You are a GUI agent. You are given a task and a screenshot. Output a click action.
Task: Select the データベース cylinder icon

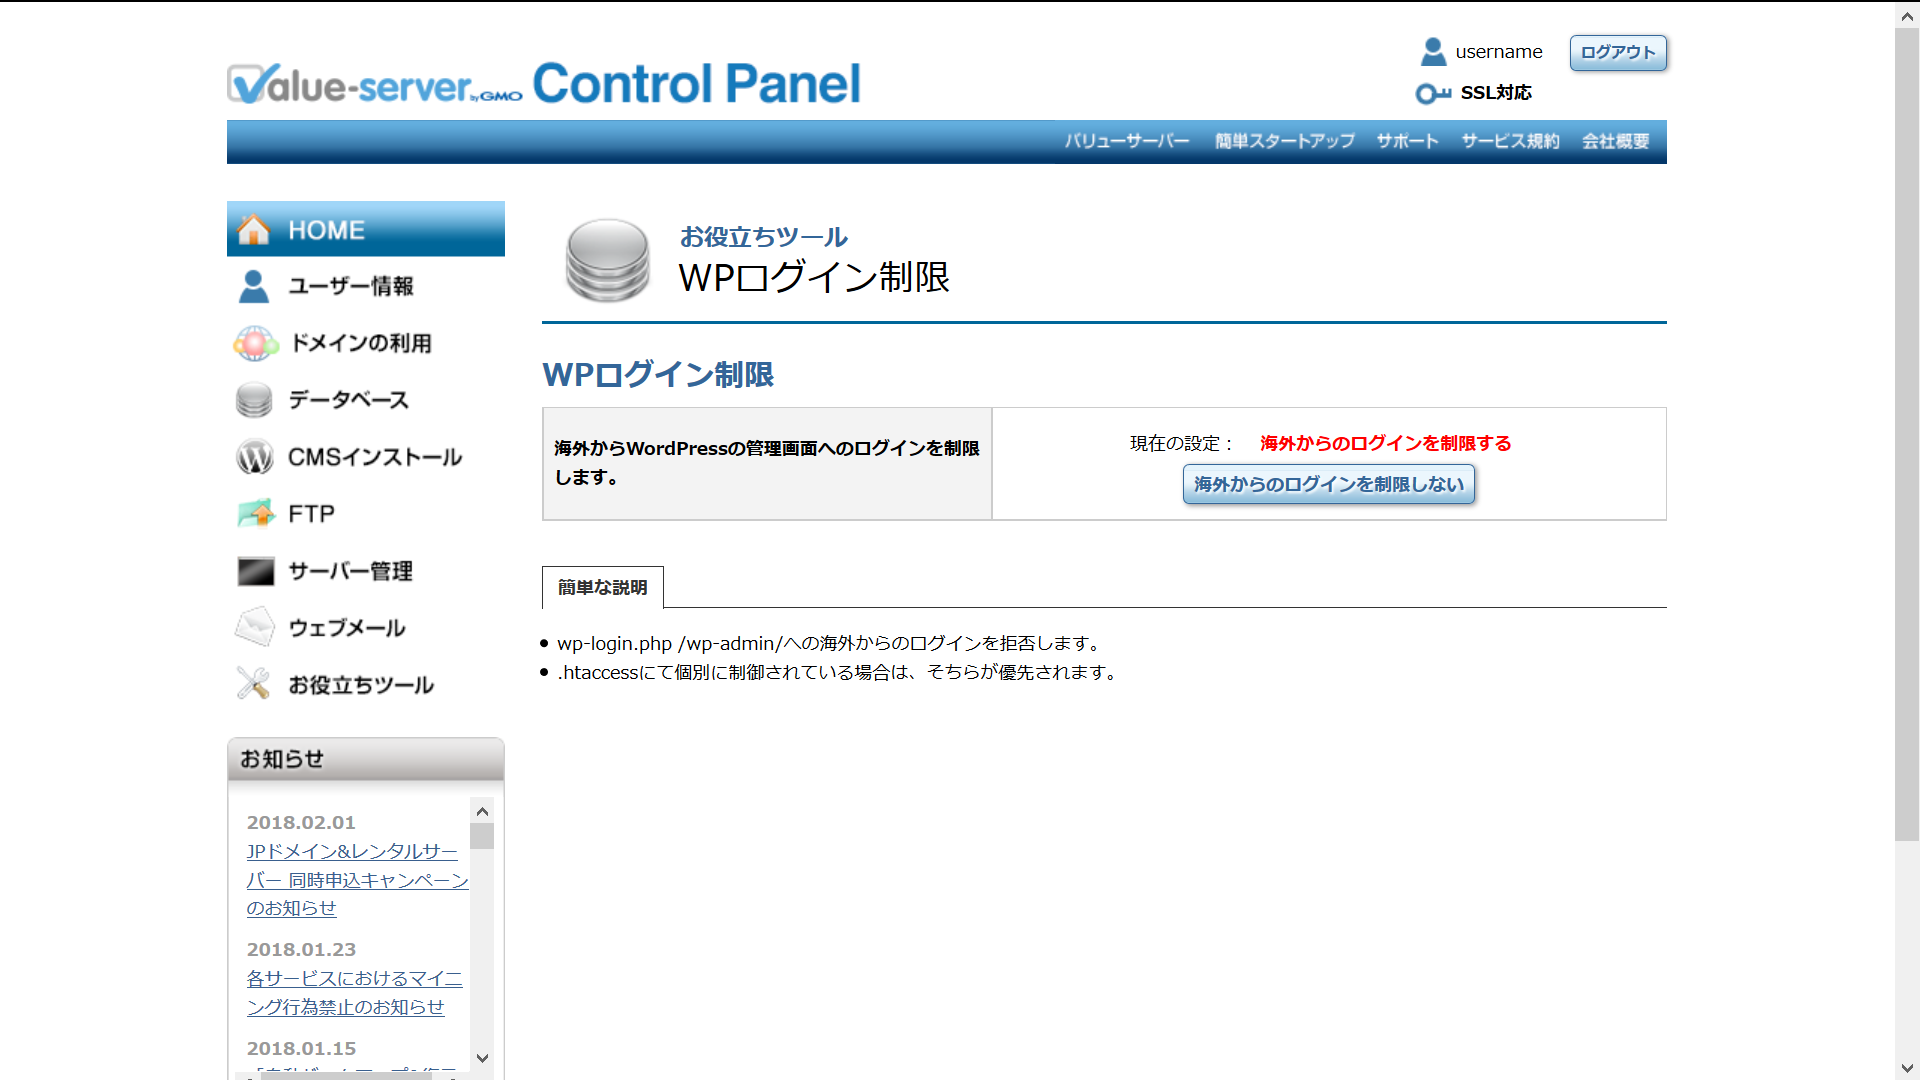point(254,400)
